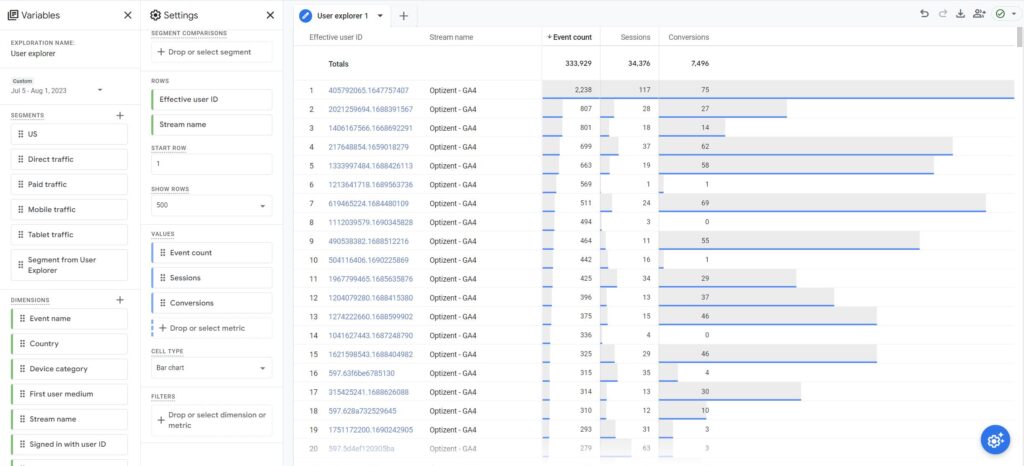
Task: Add a new segment with plus icon
Action: point(120,115)
